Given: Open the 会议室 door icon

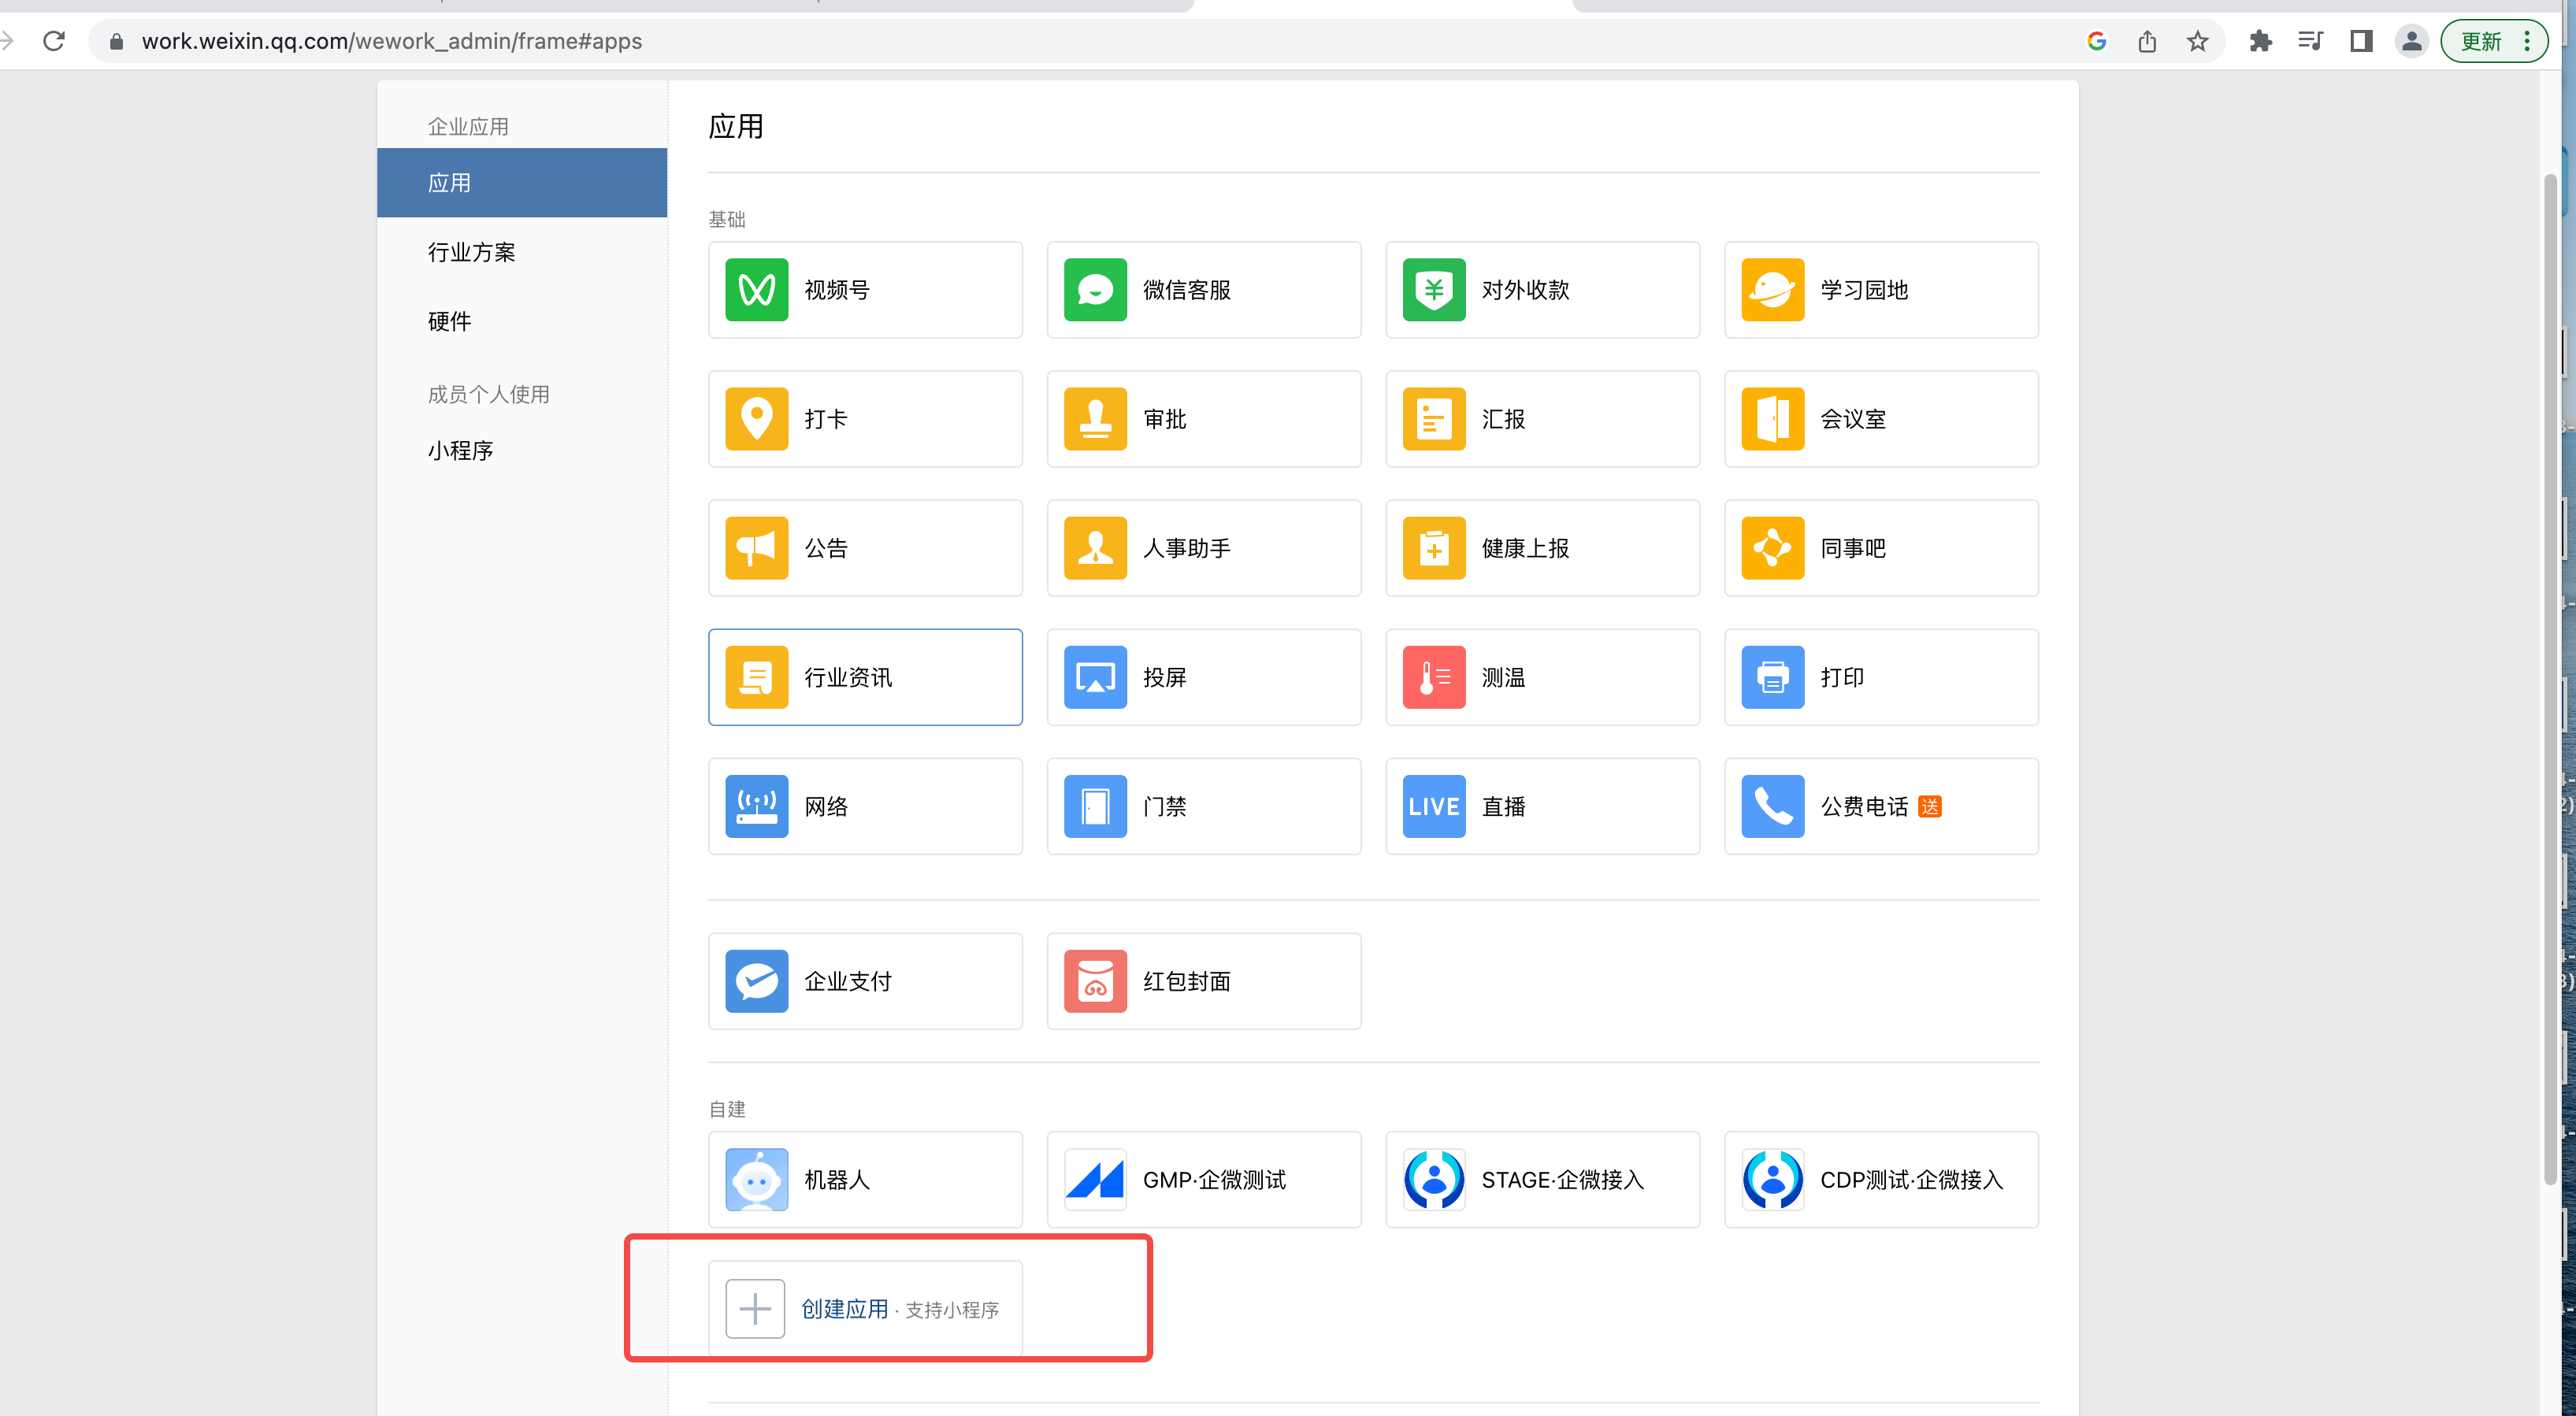Looking at the screenshot, I should point(1772,419).
